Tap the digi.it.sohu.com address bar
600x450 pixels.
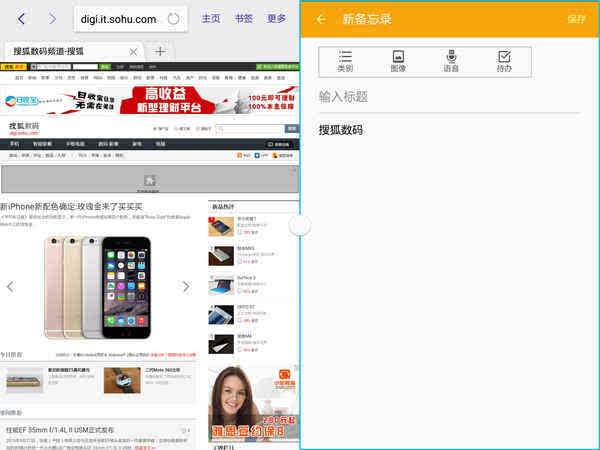(130, 18)
